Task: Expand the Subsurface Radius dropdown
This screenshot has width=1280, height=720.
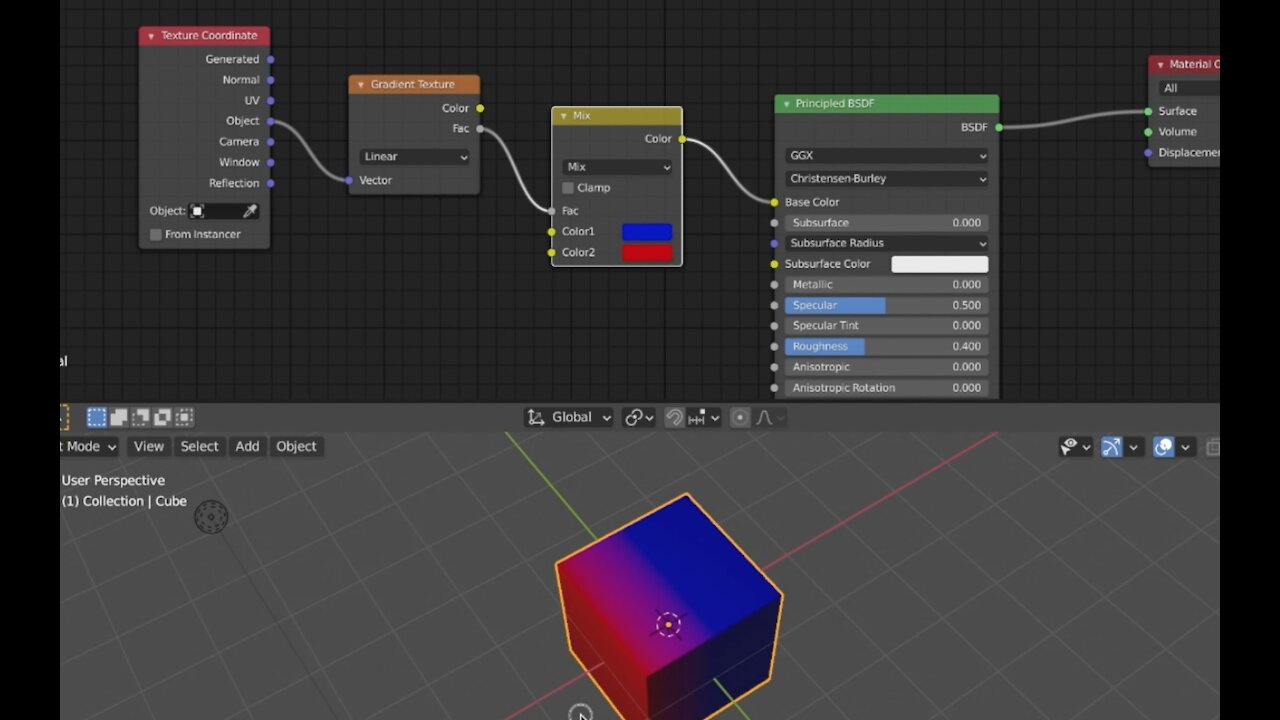Action: tap(887, 243)
